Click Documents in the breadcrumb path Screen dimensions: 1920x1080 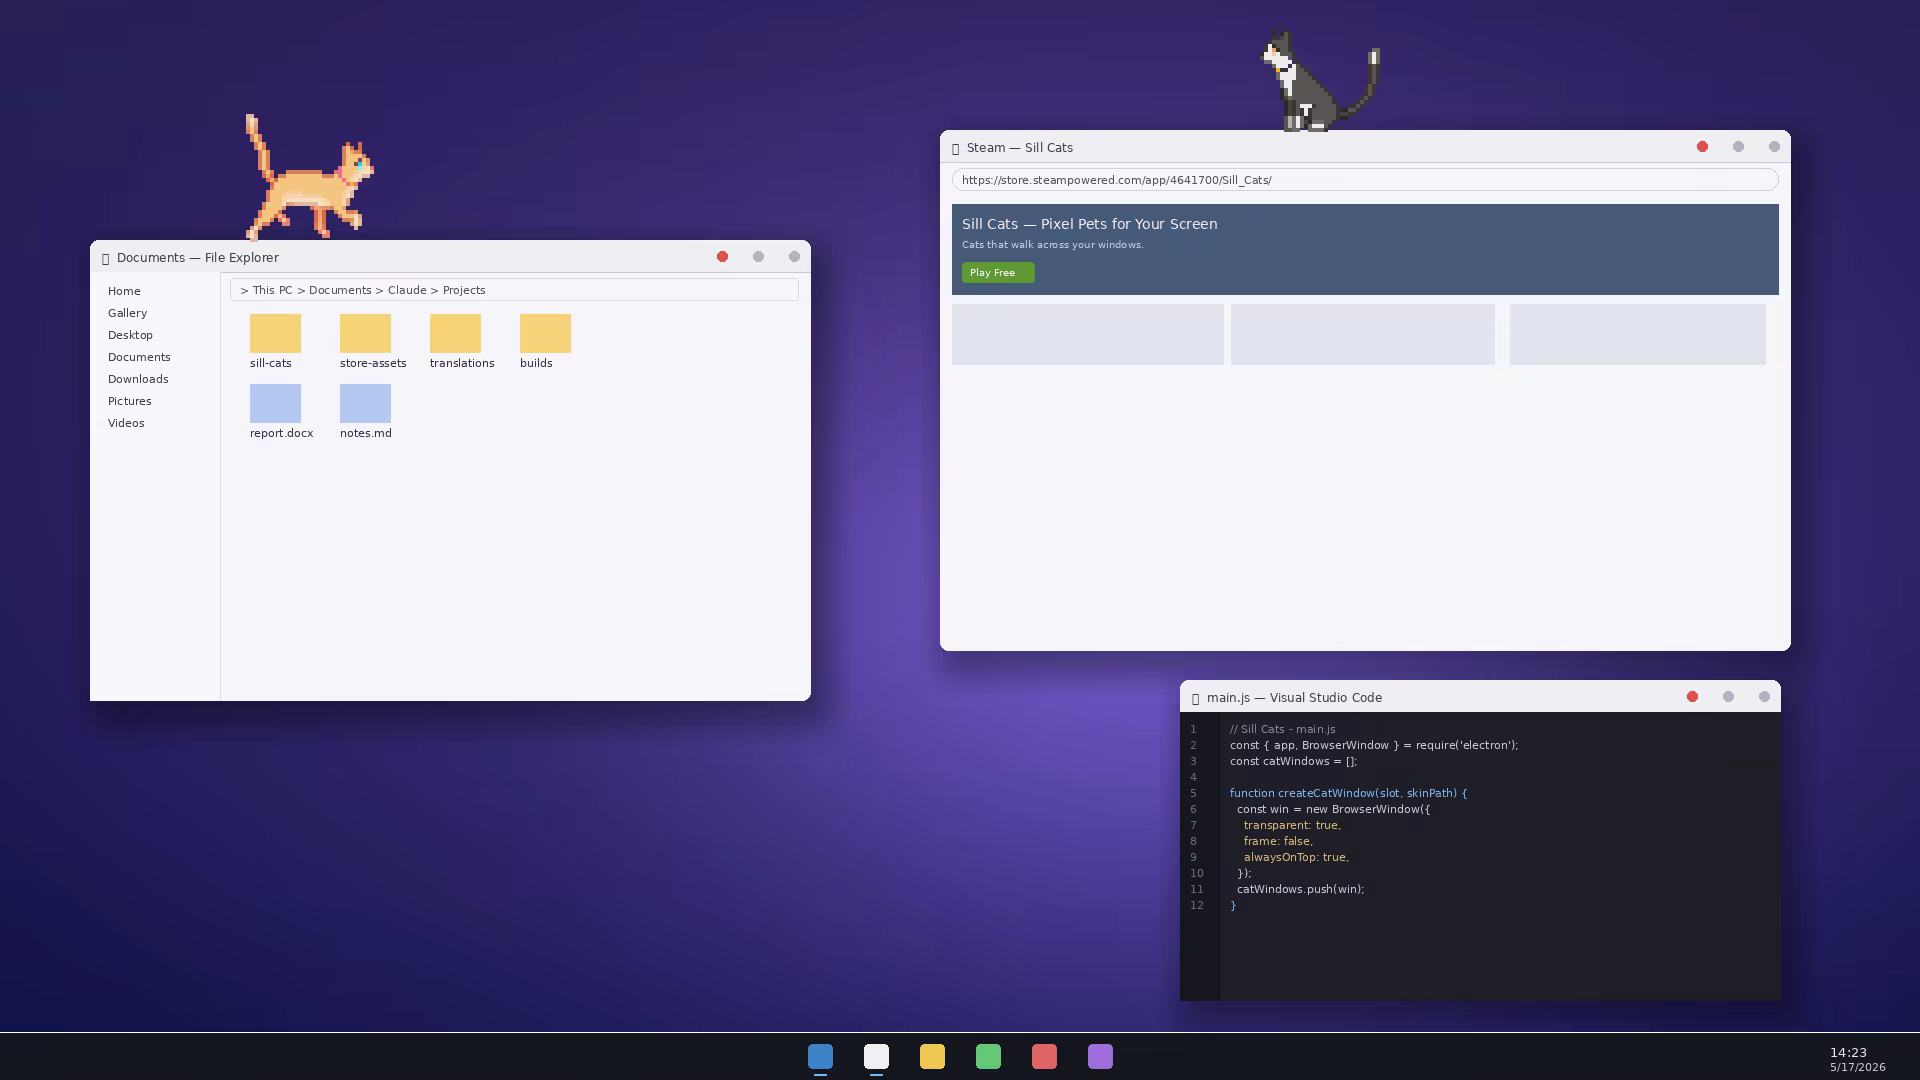pyautogui.click(x=340, y=290)
